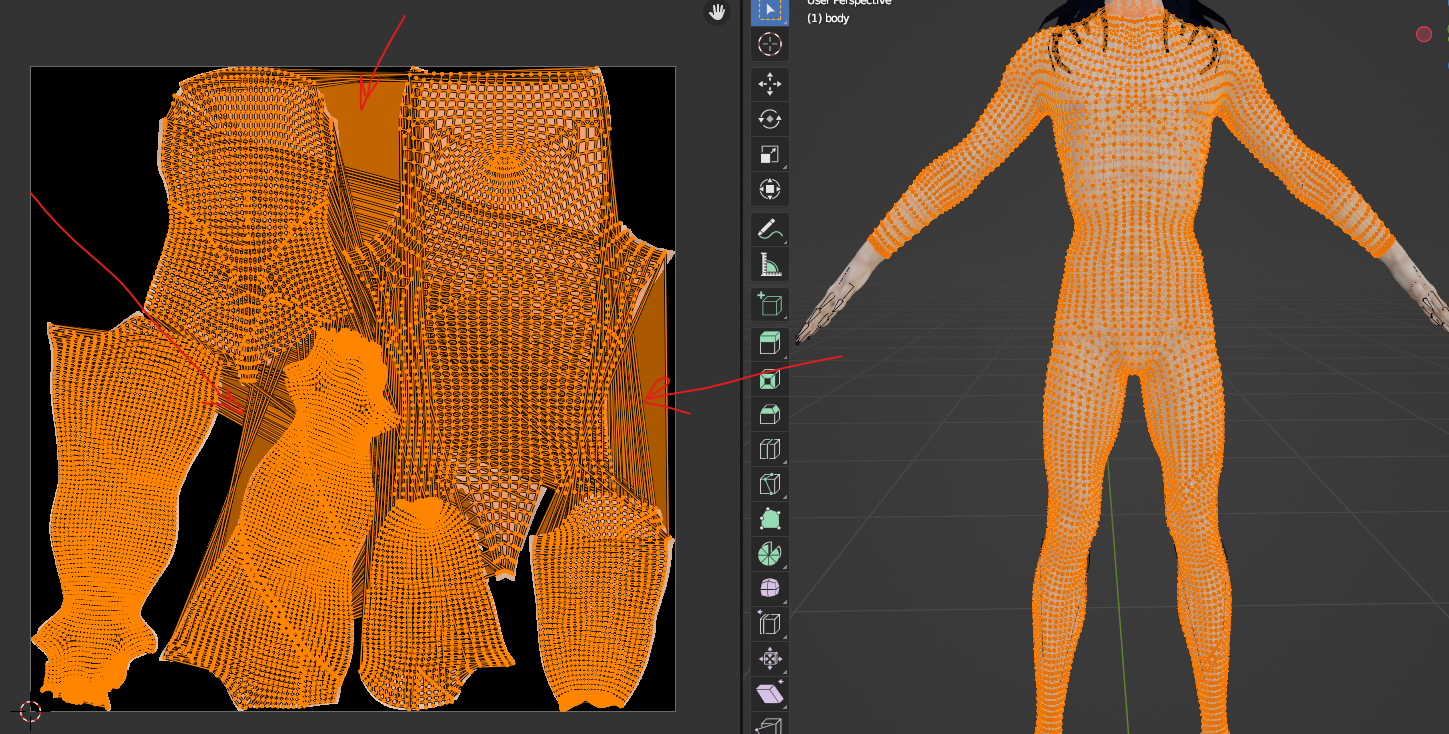The image size is (1449, 734).
Task: Activate the Inset Faces tool
Action: click(769, 379)
